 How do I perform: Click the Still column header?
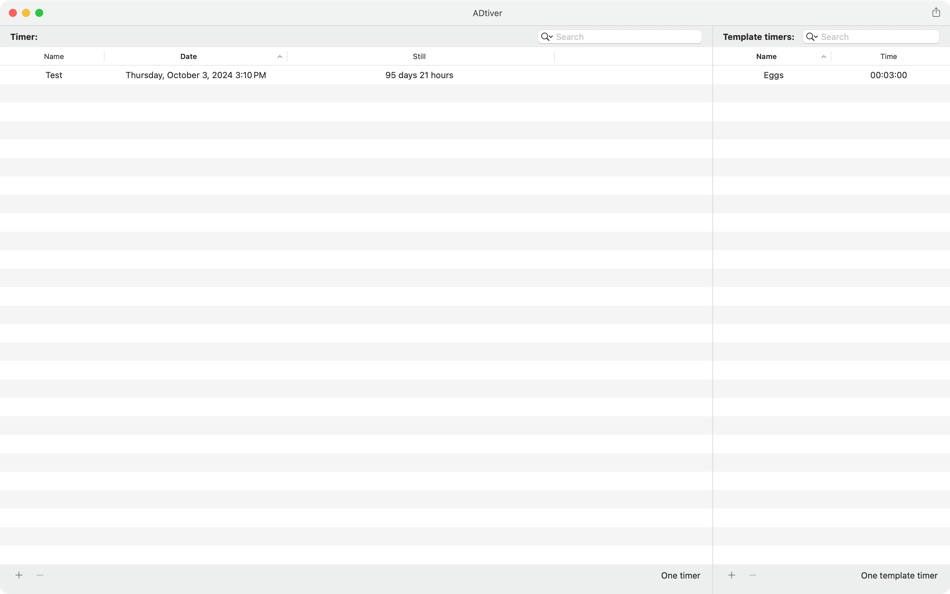pyautogui.click(x=418, y=56)
